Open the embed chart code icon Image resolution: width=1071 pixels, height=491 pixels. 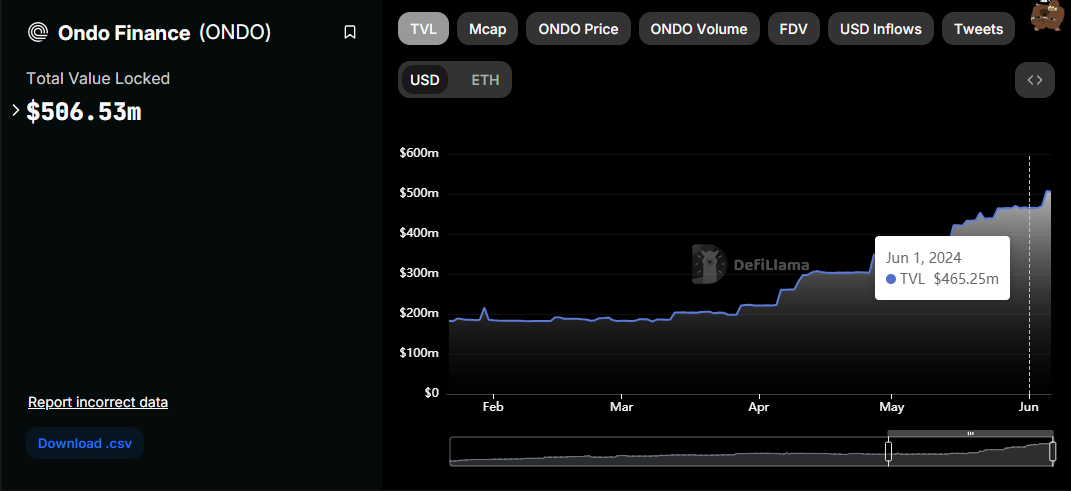pos(1035,80)
